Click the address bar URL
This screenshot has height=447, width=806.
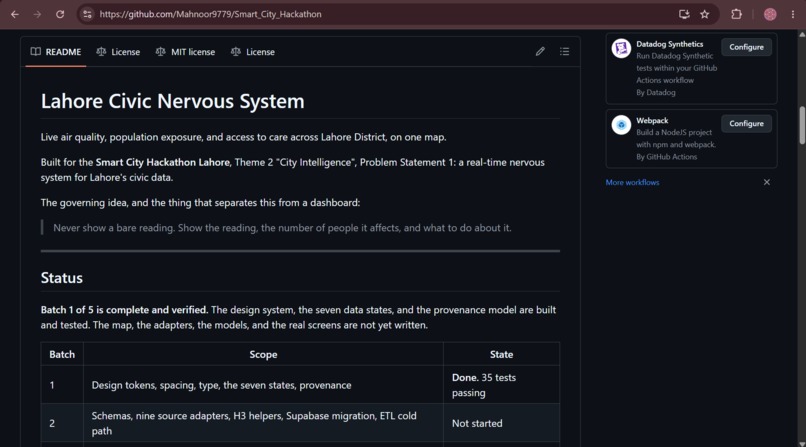pyautogui.click(x=210, y=14)
